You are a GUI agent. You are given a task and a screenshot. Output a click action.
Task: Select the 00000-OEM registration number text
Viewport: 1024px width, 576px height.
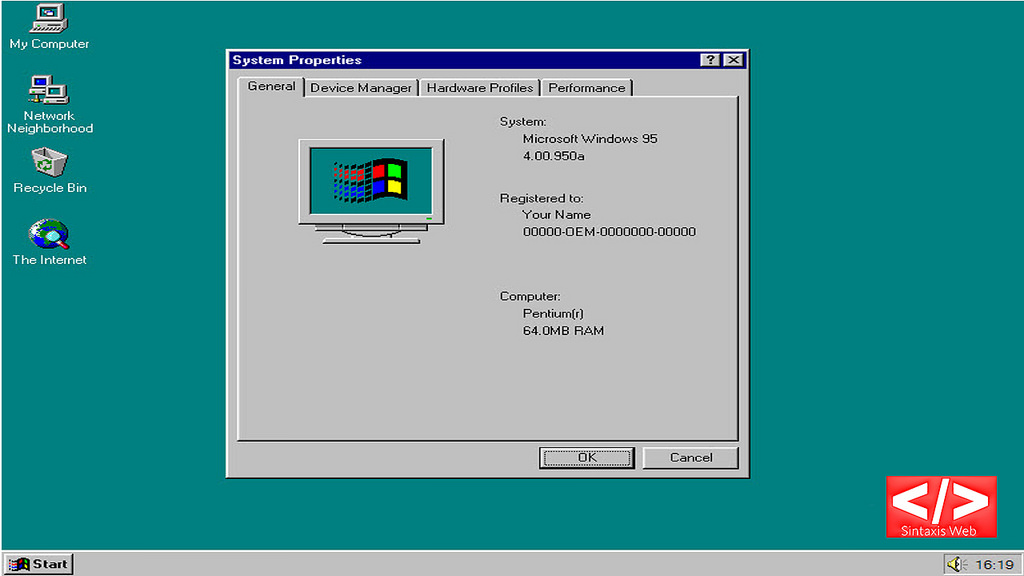point(610,231)
